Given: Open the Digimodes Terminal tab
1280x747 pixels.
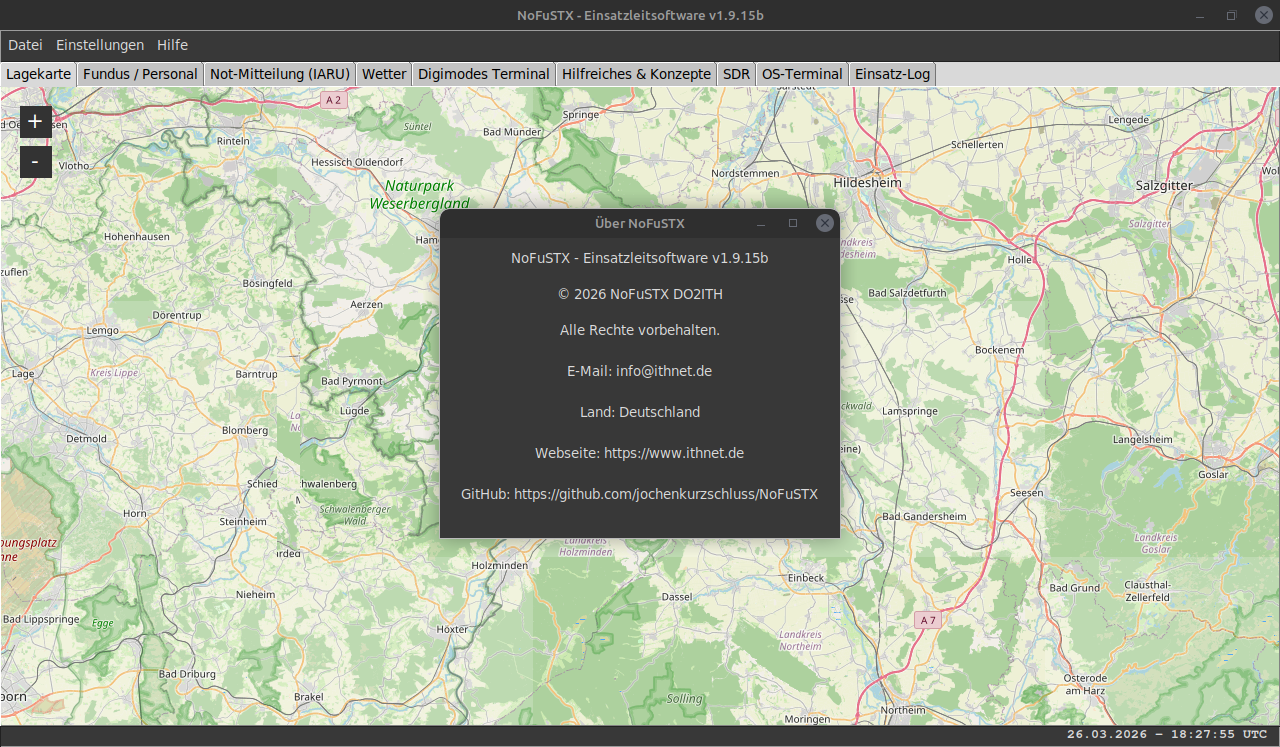Looking at the screenshot, I should pos(484,74).
